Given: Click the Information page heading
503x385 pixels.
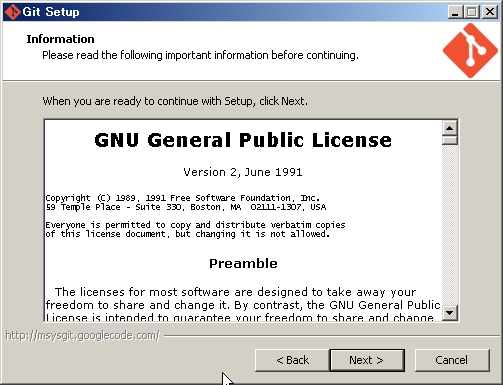Looking at the screenshot, I should tap(60, 39).
